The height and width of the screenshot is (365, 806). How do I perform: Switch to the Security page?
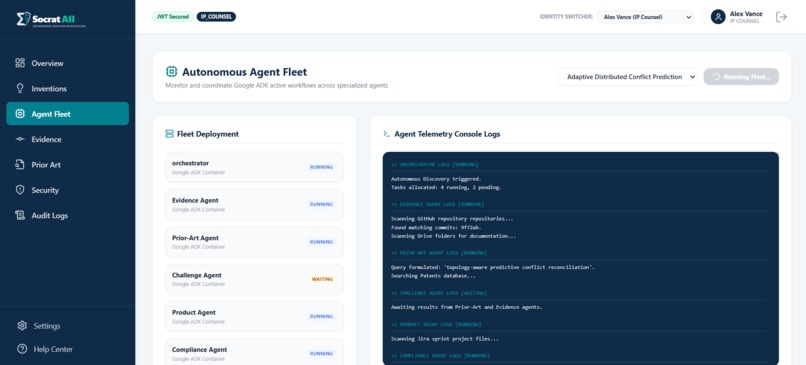click(67, 190)
